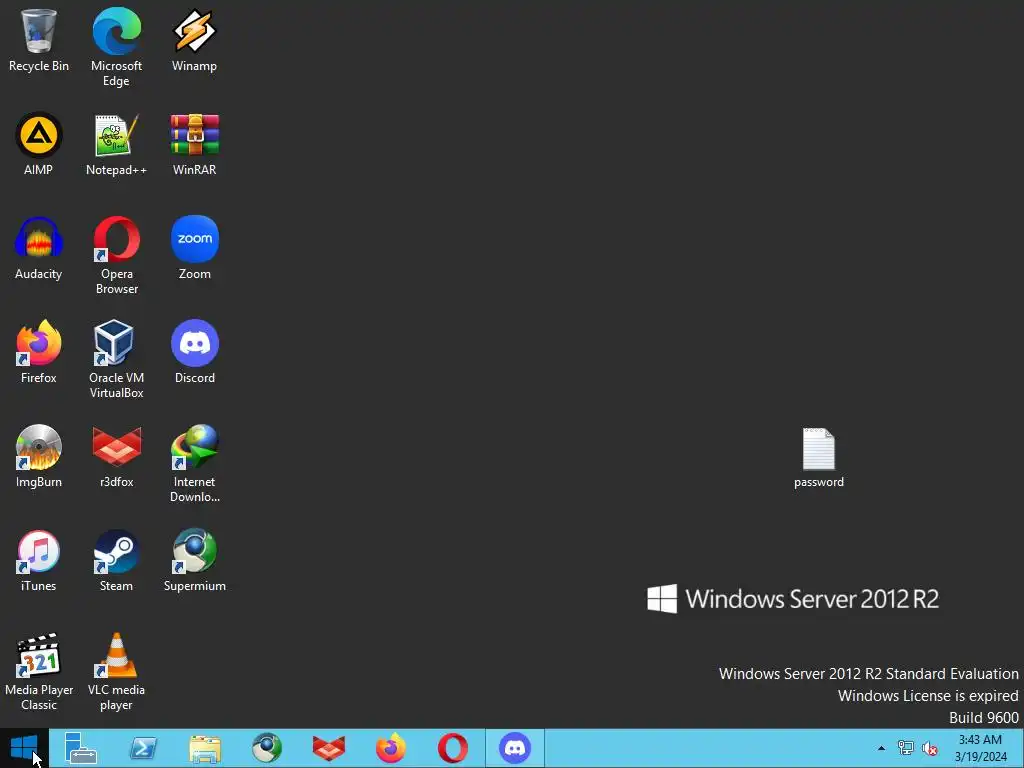1024x768 pixels.
Task: Click the Discord desktop icon
Action: pyautogui.click(x=195, y=351)
